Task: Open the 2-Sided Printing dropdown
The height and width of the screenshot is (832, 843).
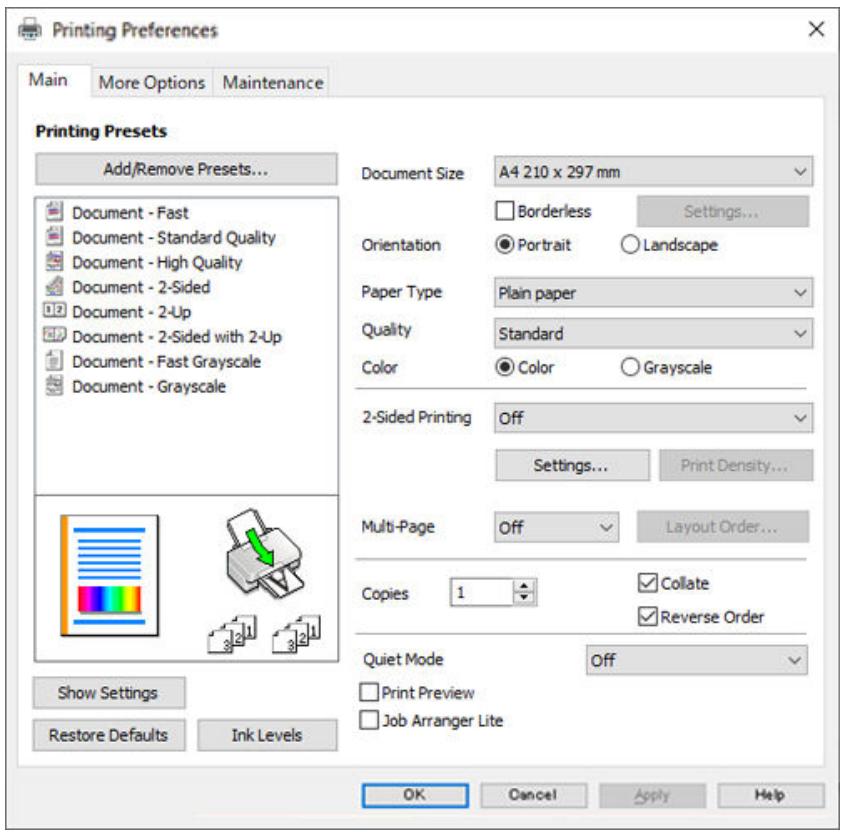Action: coord(653,418)
